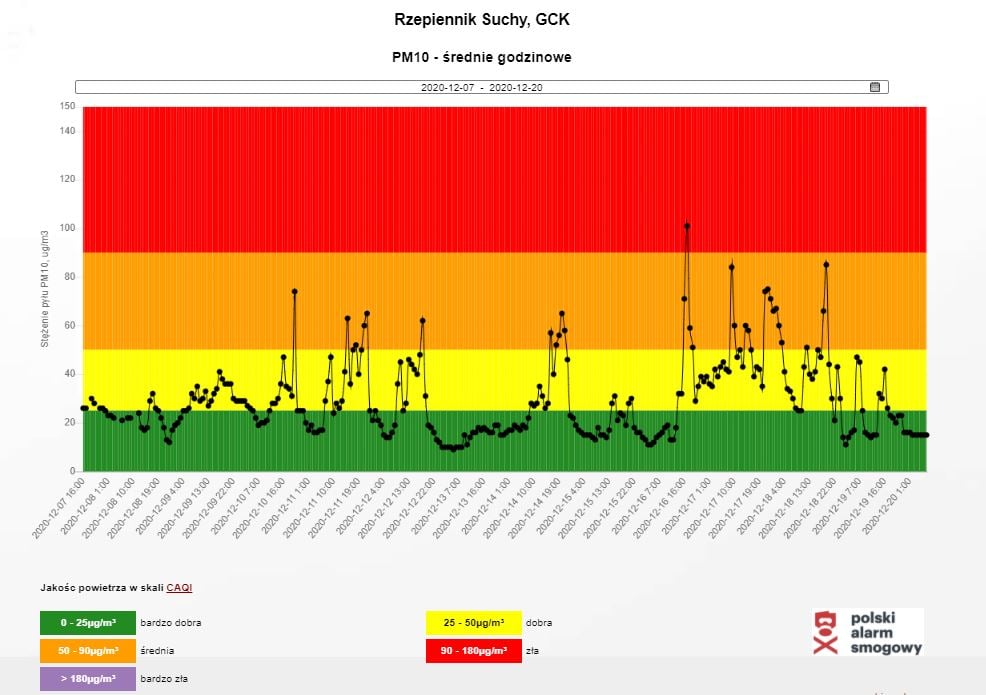Click the PM10 - średnie godzinowe subtitle
Image resolution: width=986 pixels, height=695 pixels.
(x=481, y=57)
